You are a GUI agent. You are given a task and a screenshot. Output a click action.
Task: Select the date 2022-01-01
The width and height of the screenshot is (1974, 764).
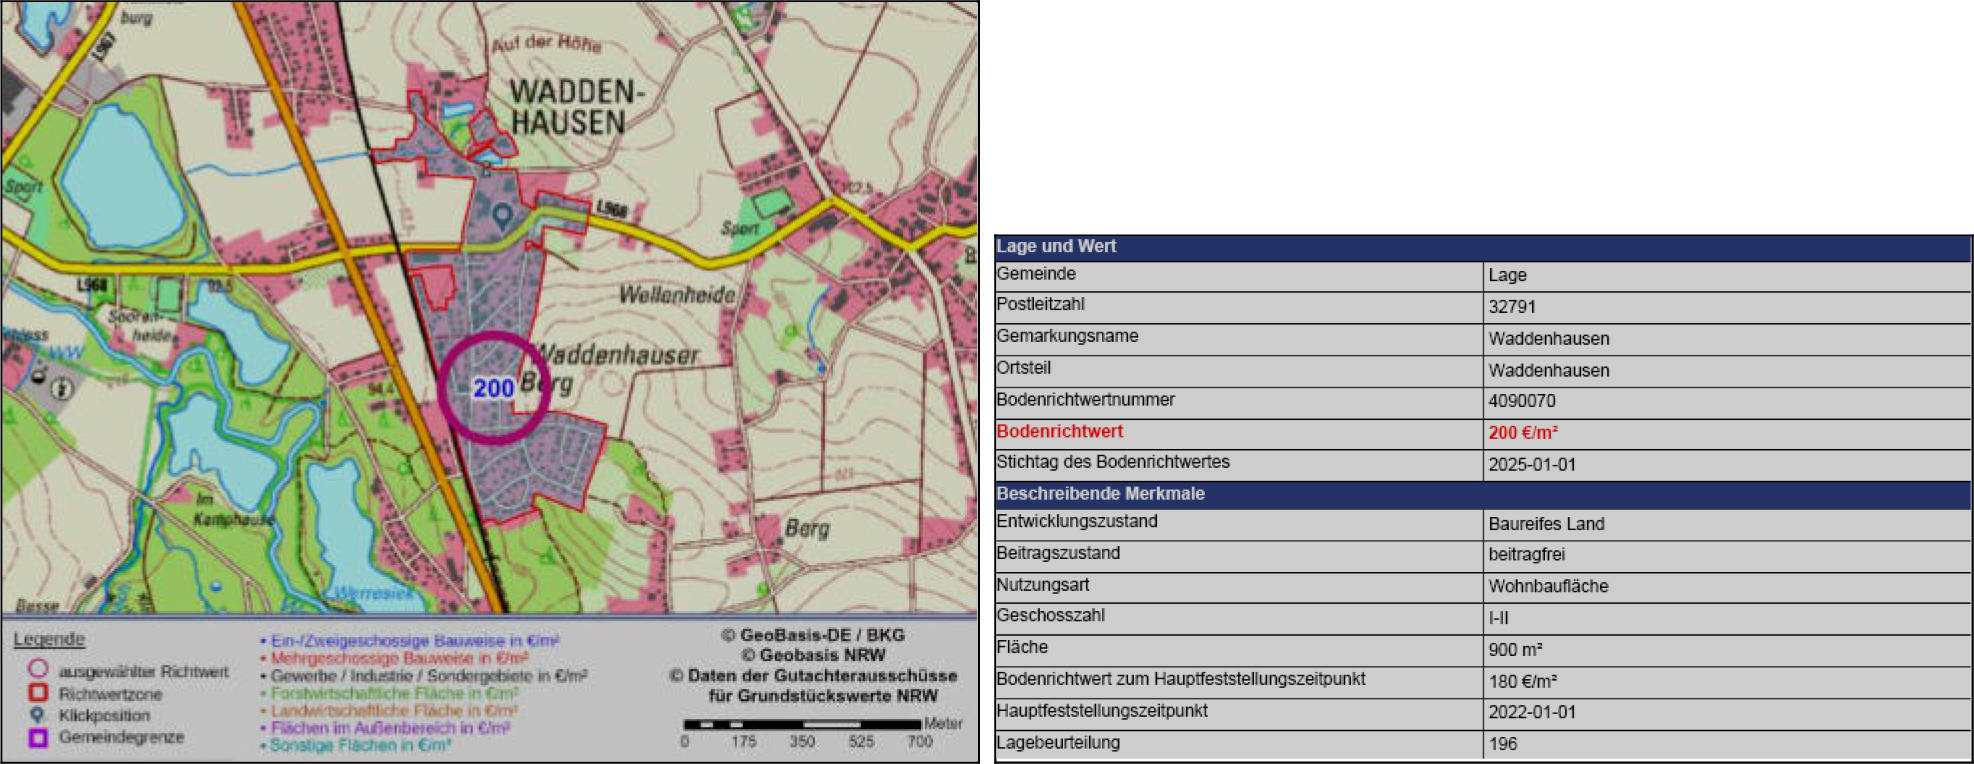[1532, 713]
